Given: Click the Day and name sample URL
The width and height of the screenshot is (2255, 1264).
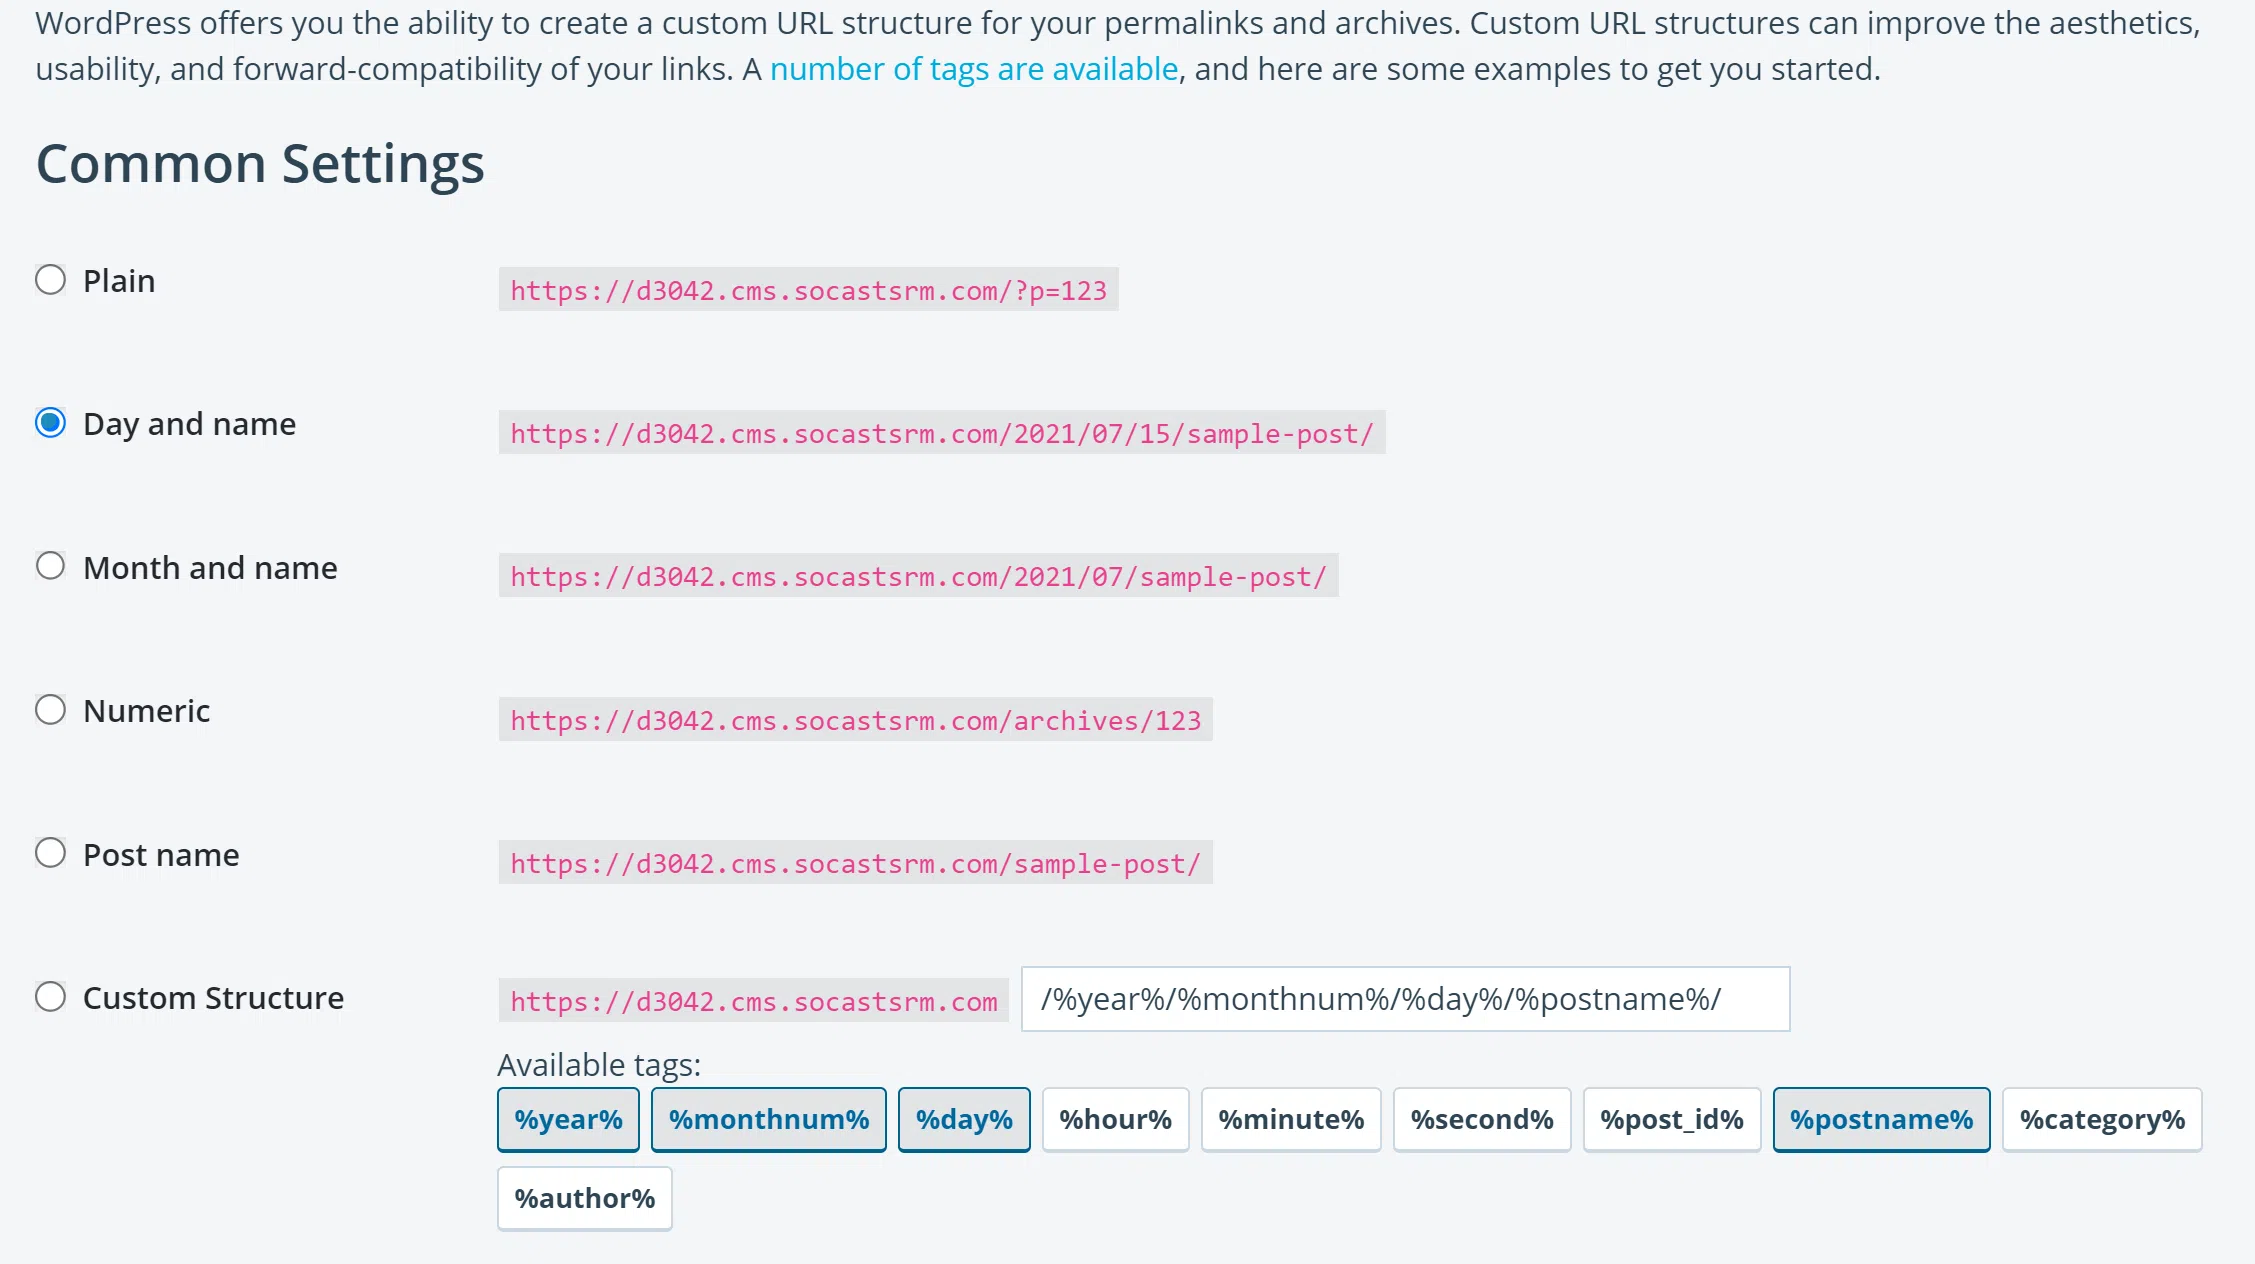Looking at the screenshot, I should (941, 433).
